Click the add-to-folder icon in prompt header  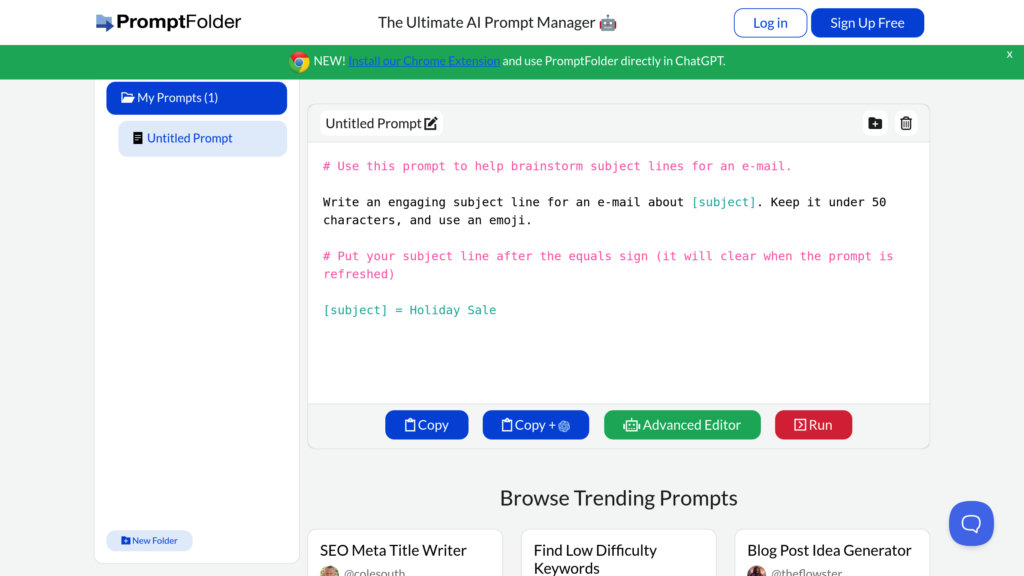click(x=875, y=124)
